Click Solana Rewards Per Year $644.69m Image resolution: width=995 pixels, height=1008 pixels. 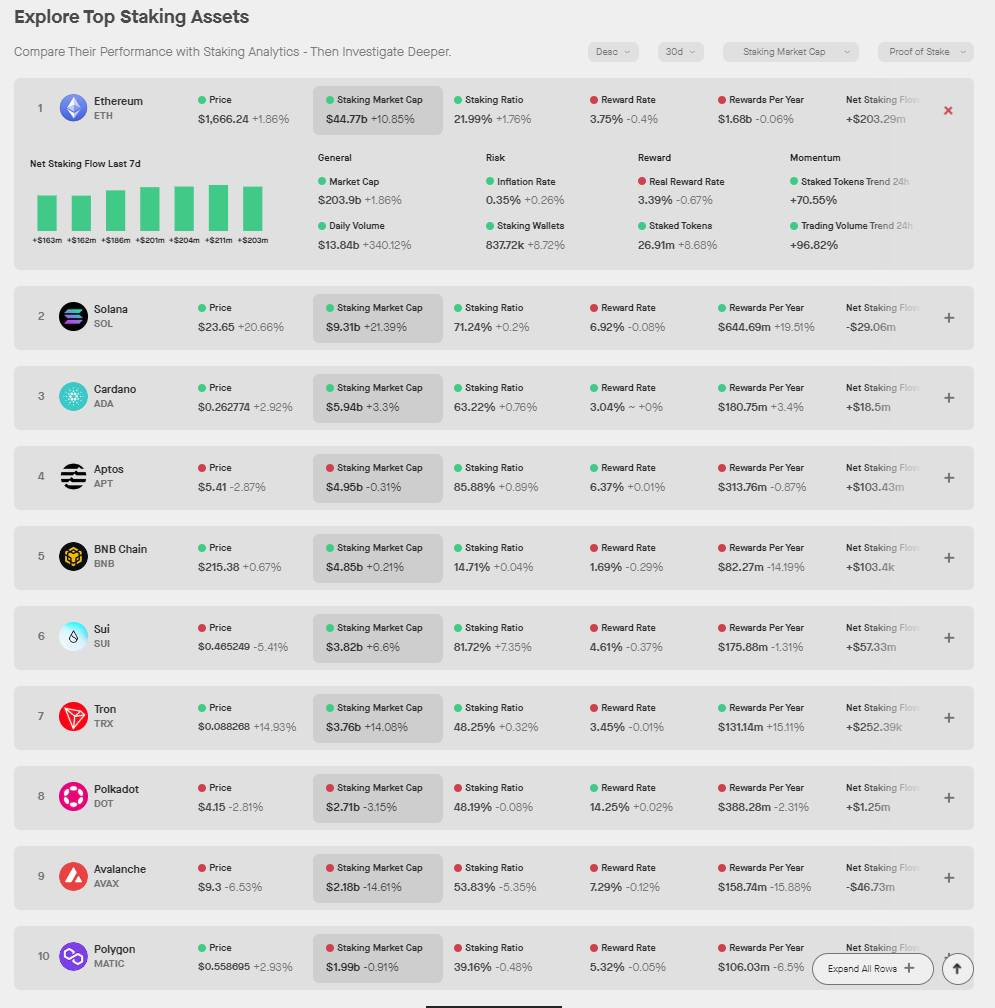(744, 327)
